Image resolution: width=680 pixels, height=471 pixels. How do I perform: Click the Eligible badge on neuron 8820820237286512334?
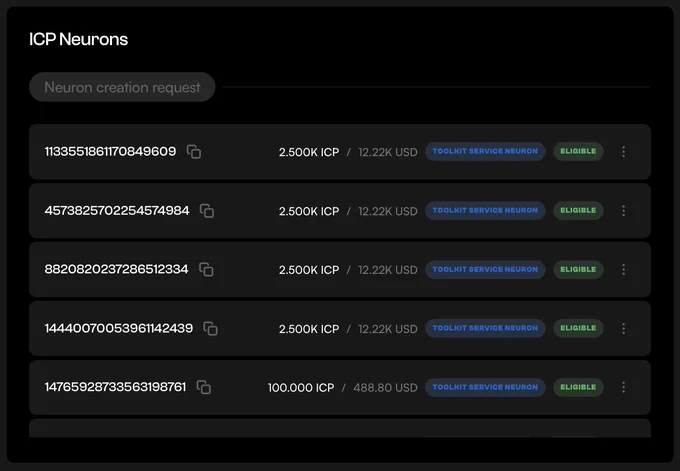(x=578, y=269)
